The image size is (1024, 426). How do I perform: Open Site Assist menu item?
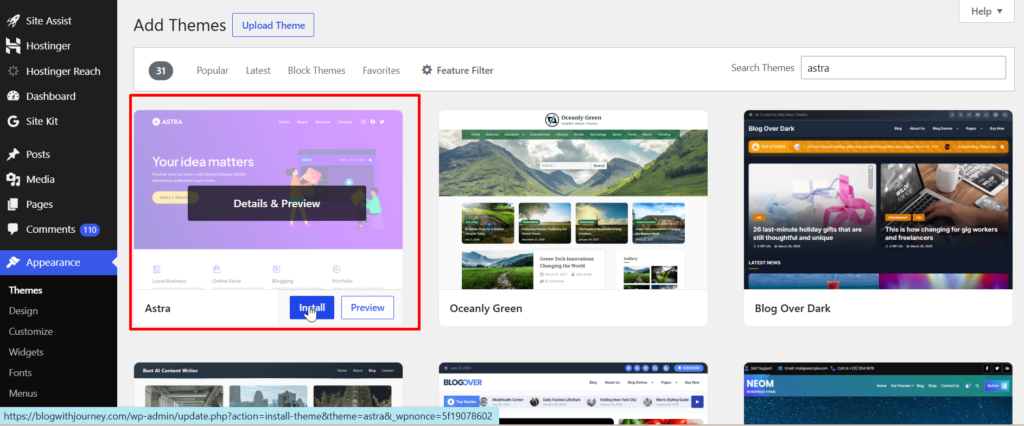(48, 21)
